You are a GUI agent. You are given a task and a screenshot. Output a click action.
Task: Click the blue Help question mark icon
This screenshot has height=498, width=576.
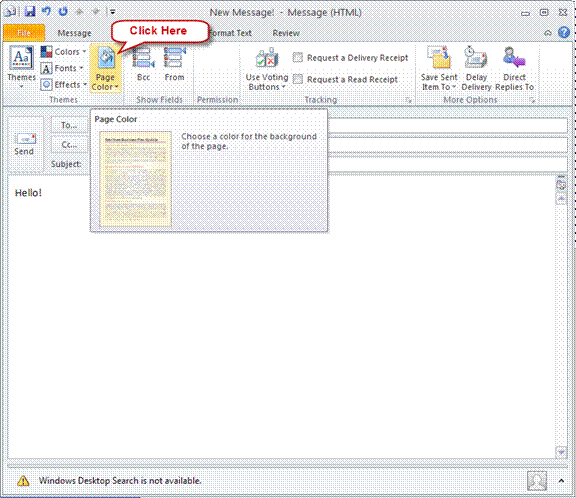point(564,33)
